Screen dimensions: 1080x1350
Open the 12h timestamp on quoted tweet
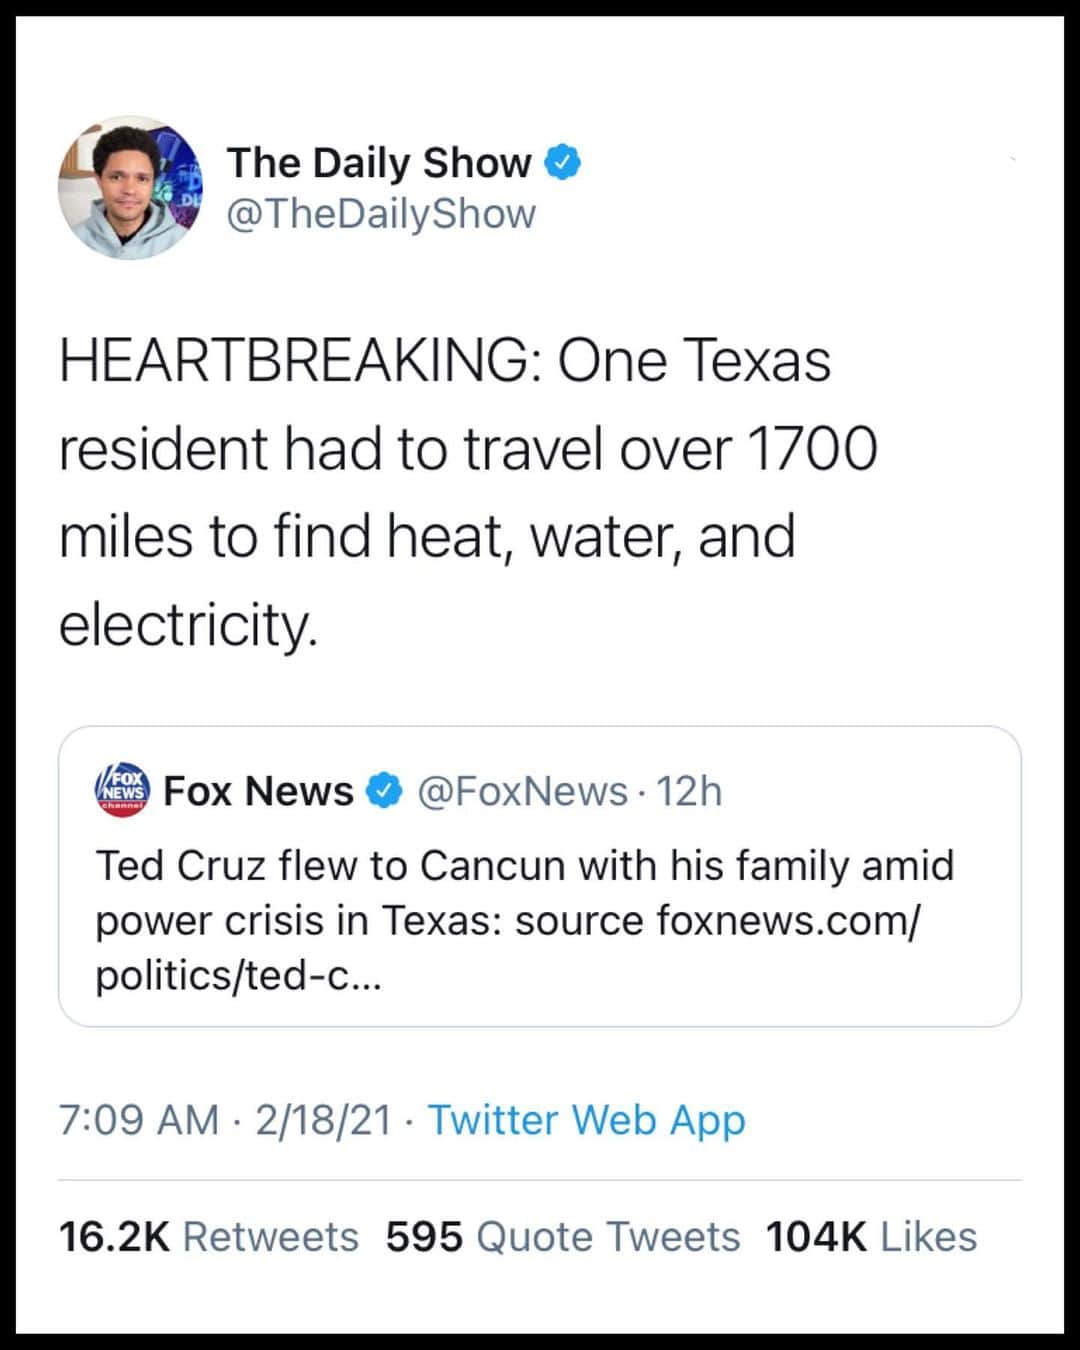[689, 791]
